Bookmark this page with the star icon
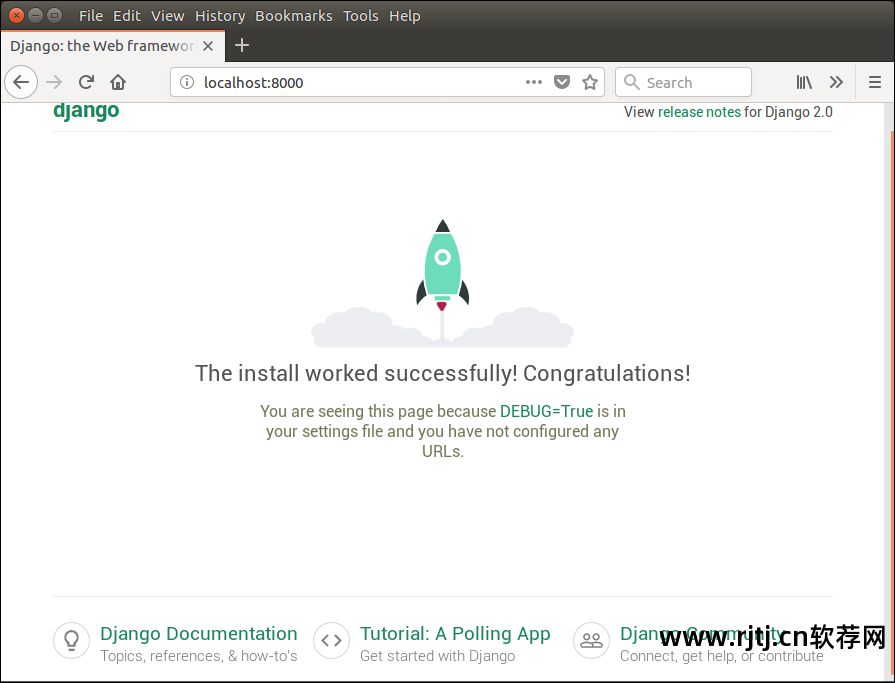Screen dimensions: 895x683 590,82
